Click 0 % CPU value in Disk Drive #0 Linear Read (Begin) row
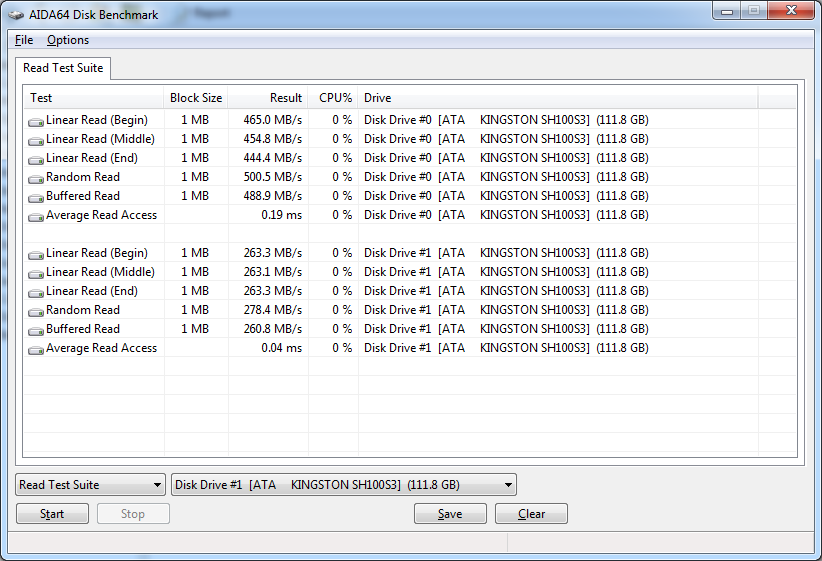 tap(342, 120)
